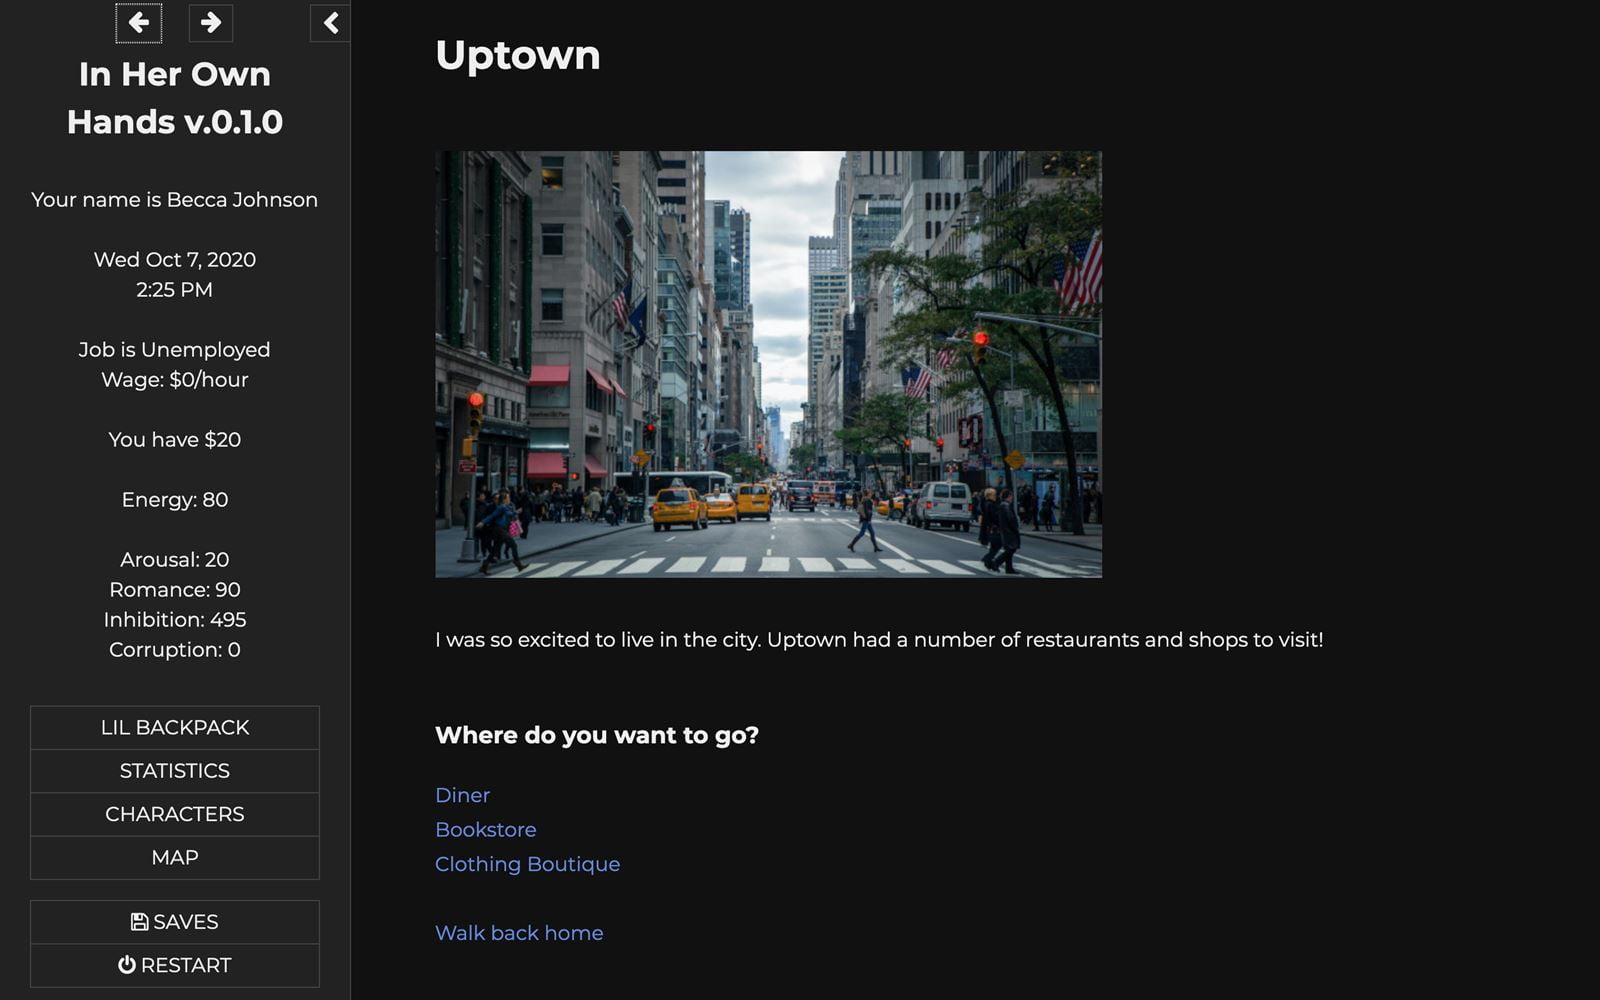Click the forward arrow history button
This screenshot has height=1000, width=1600.
211,23
